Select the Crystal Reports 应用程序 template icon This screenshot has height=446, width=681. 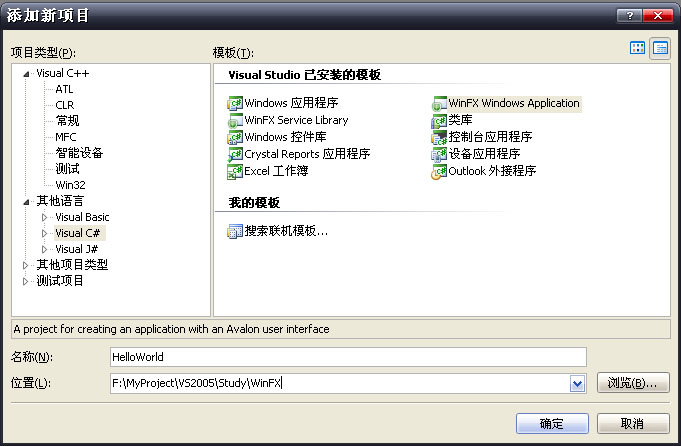[235, 154]
